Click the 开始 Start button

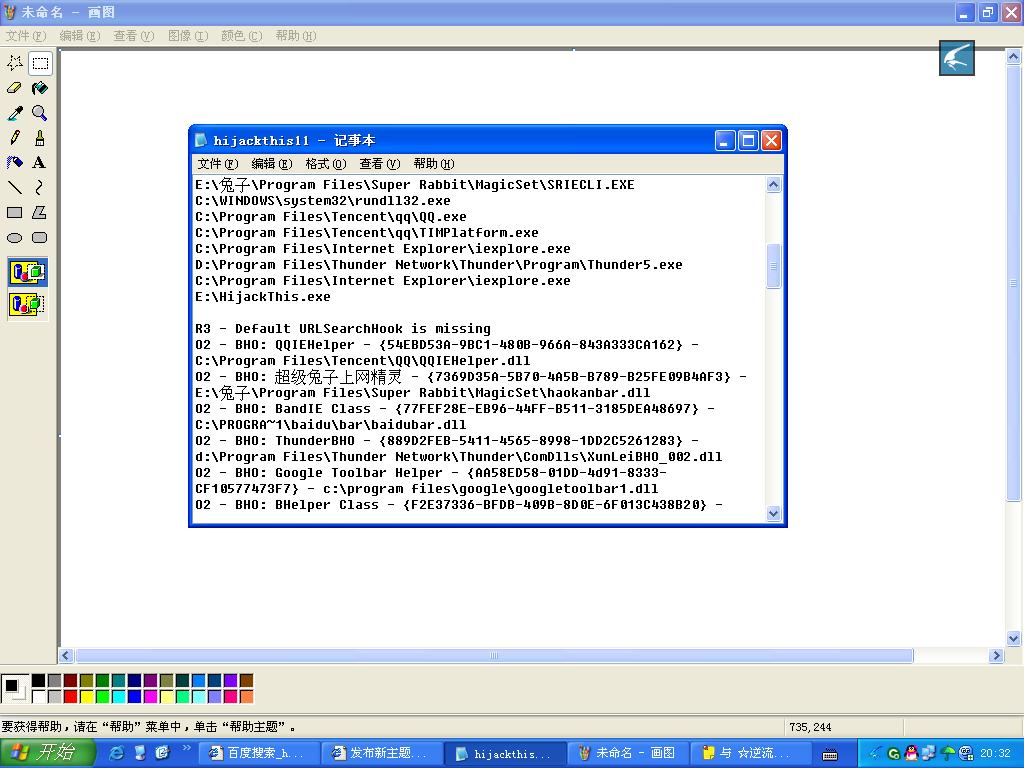[48, 753]
